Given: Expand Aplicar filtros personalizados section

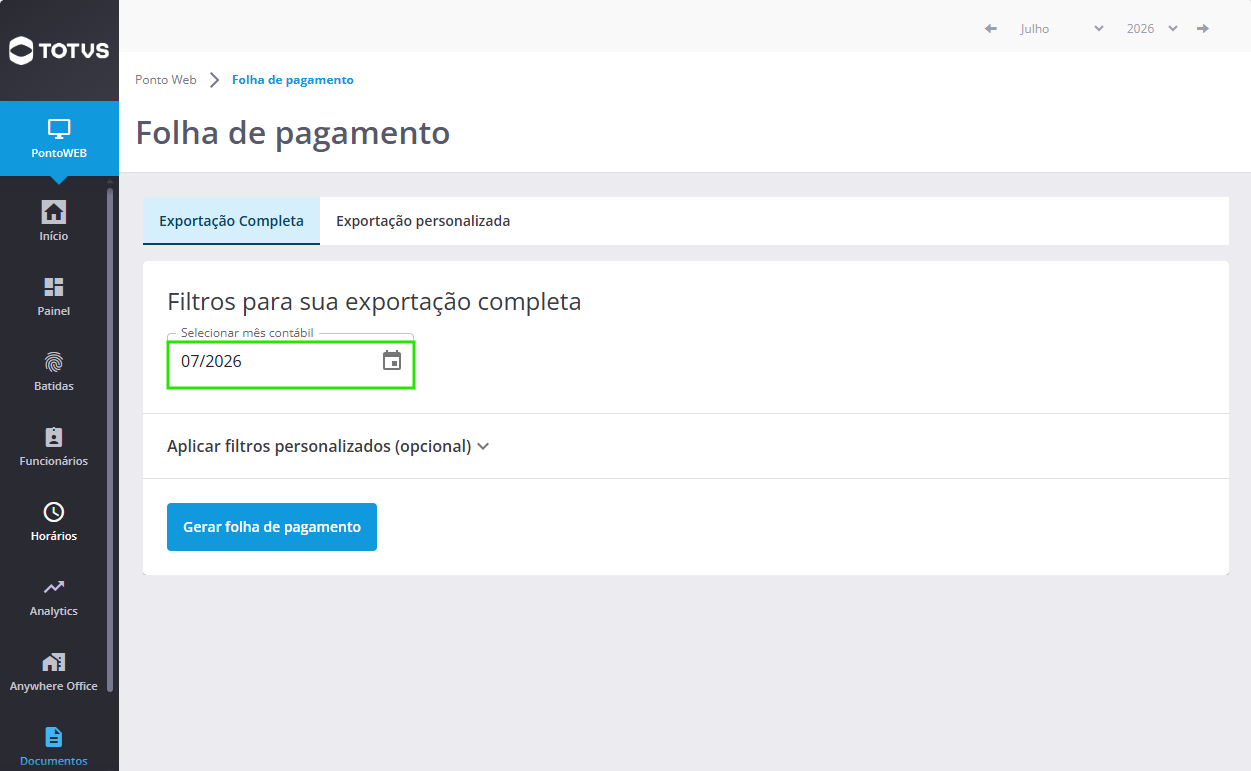Looking at the screenshot, I should point(328,446).
